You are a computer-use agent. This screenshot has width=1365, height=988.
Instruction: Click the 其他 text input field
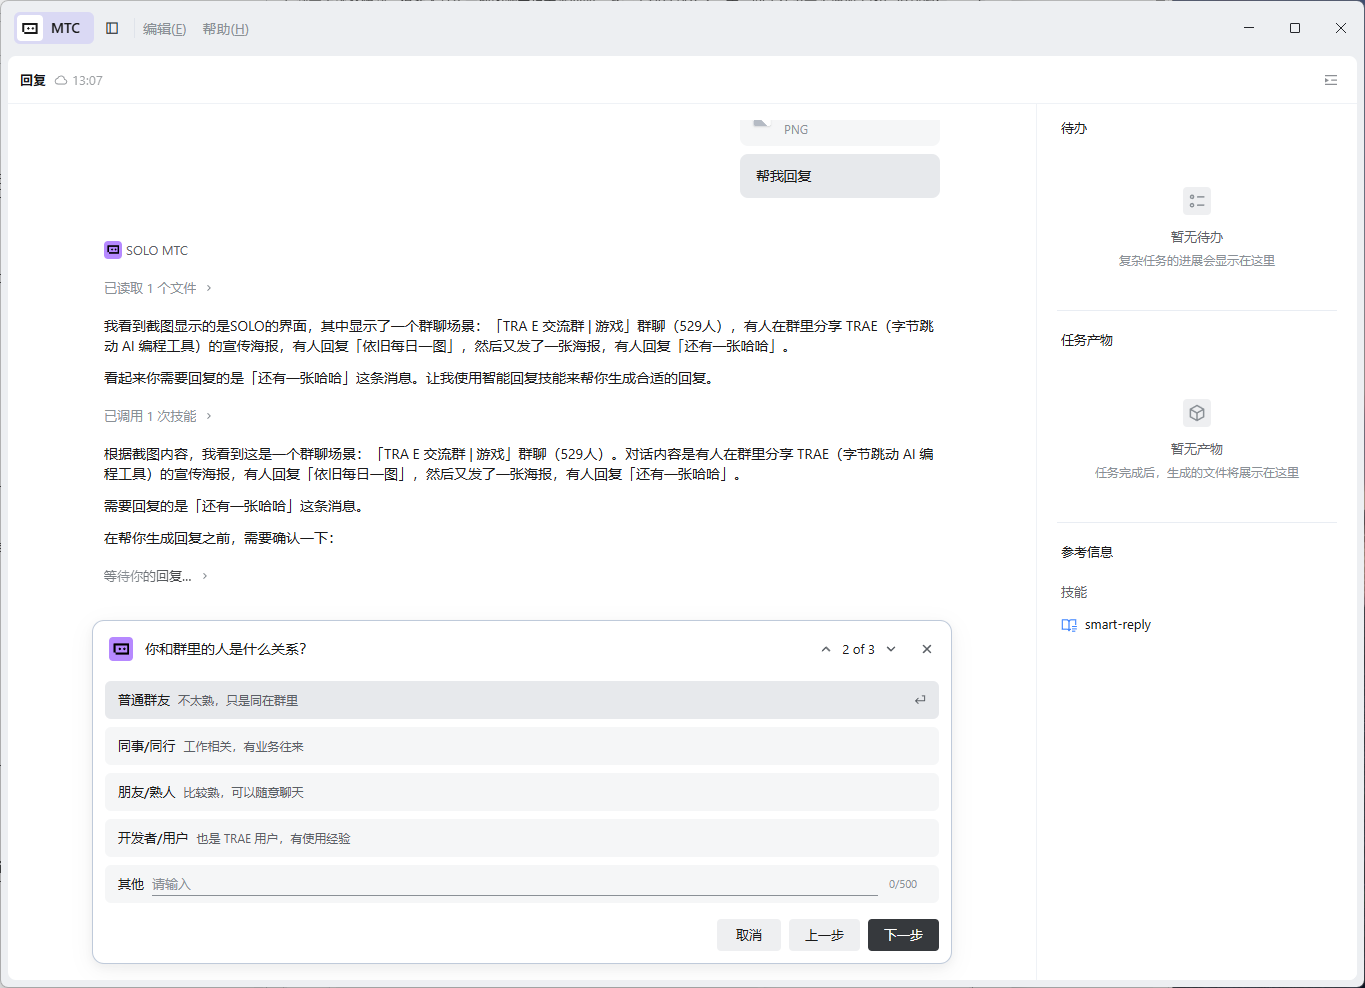click(x=514, y=884)
